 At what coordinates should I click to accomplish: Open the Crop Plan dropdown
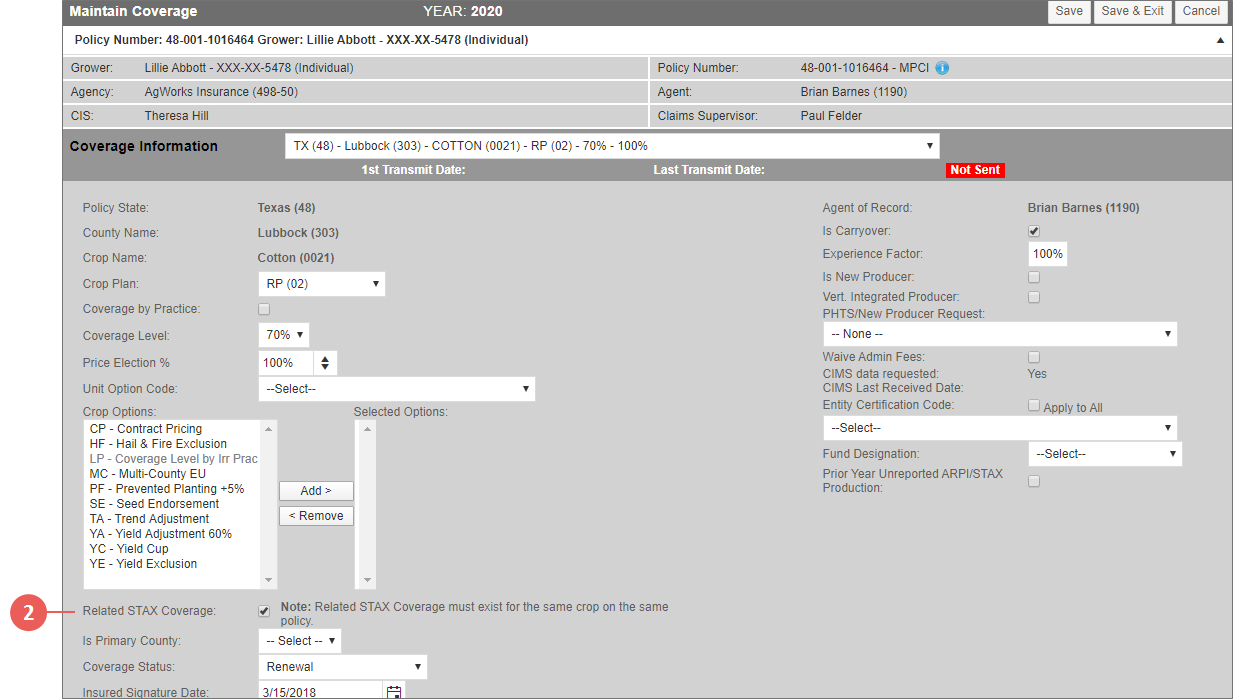[x=321, y=284]
